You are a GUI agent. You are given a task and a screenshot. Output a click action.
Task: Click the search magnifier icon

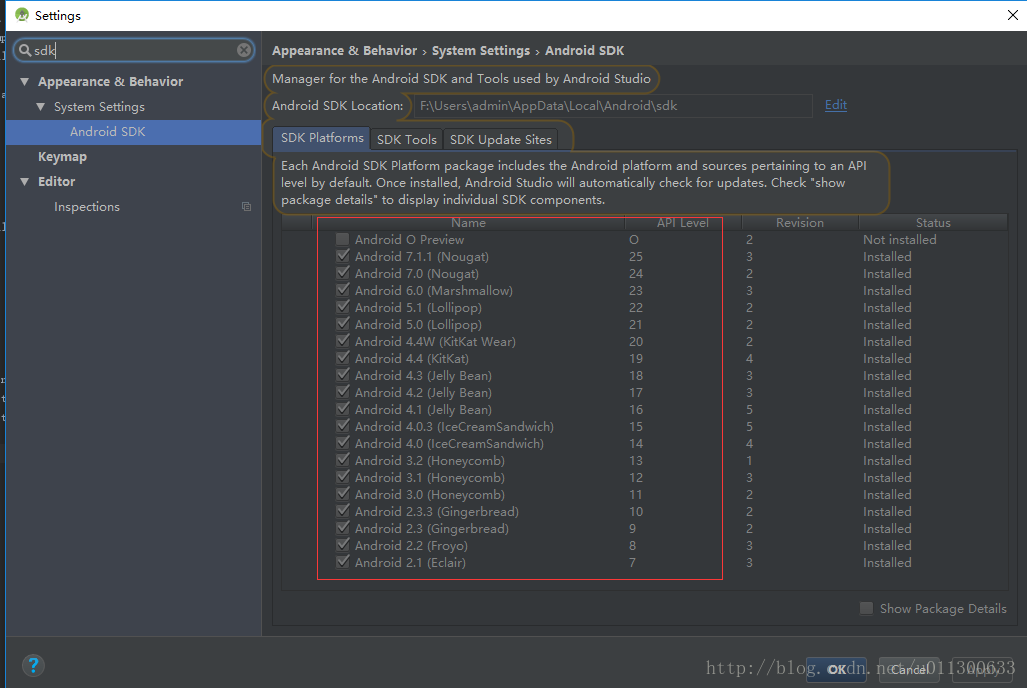[25, 50]
